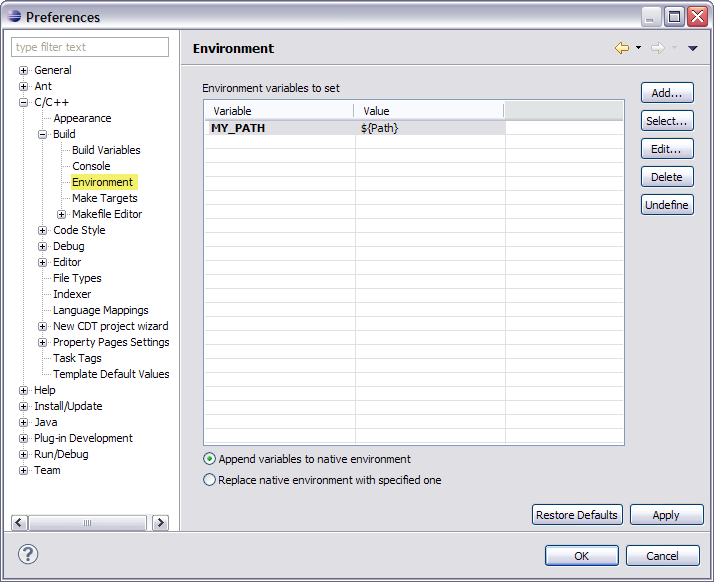
Task: Click the Variable column header
Action: [x=279, y=111]
